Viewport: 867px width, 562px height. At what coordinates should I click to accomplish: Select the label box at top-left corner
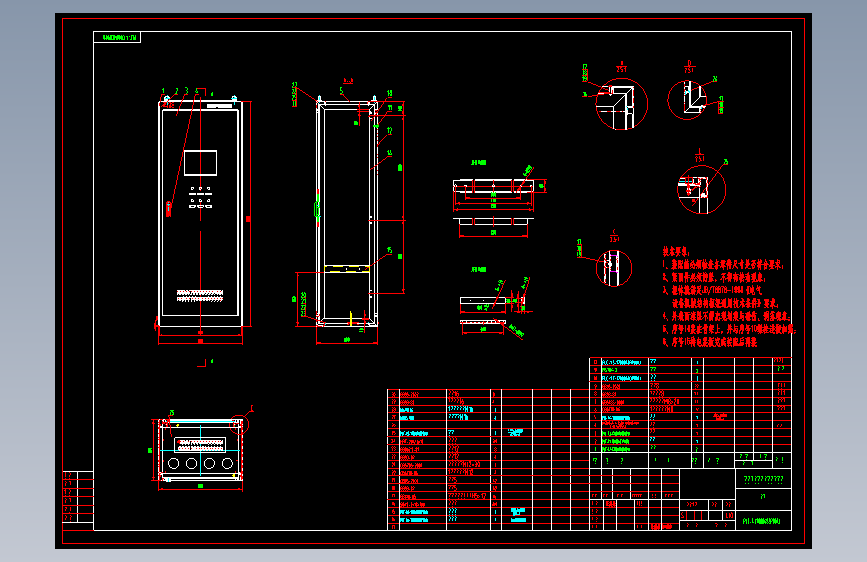coord(117,38)
